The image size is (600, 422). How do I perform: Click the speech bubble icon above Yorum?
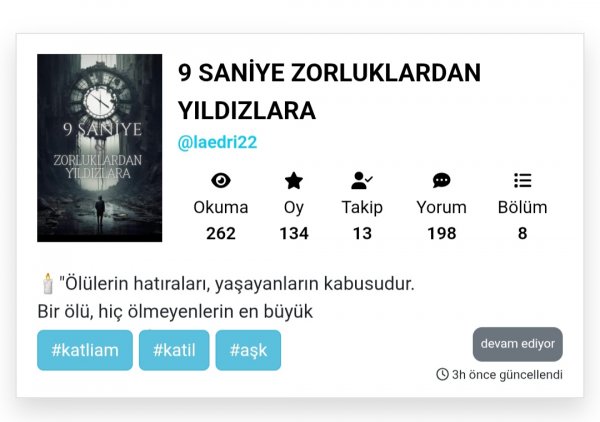[x=441, y=180]
